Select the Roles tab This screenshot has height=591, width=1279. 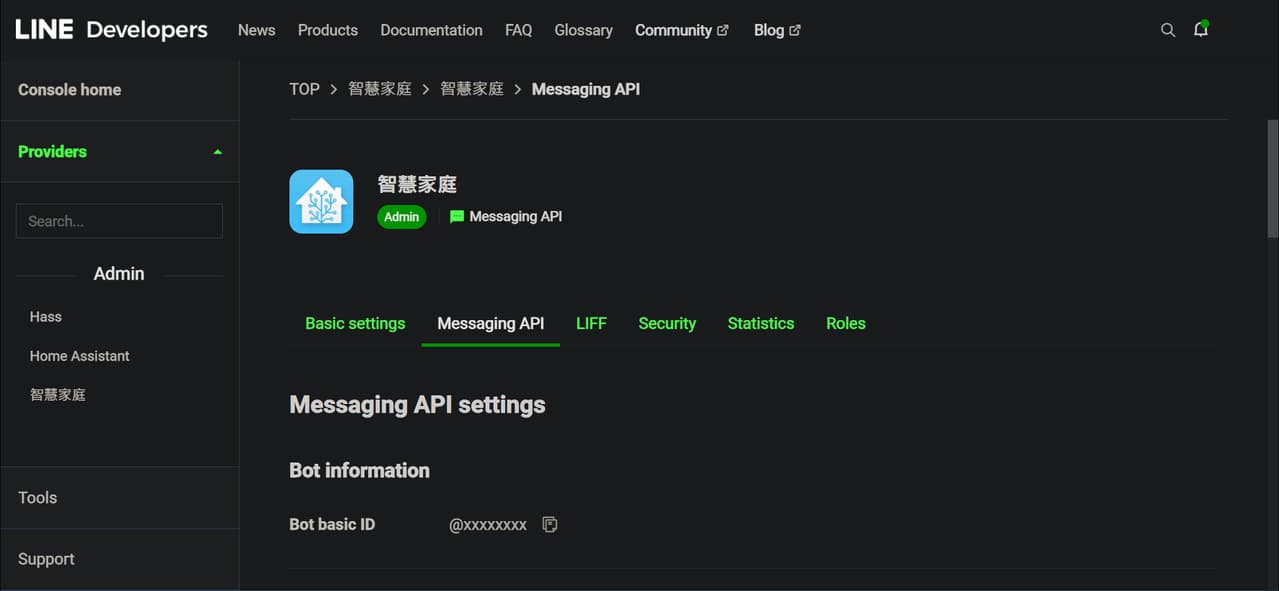point(846,323)
